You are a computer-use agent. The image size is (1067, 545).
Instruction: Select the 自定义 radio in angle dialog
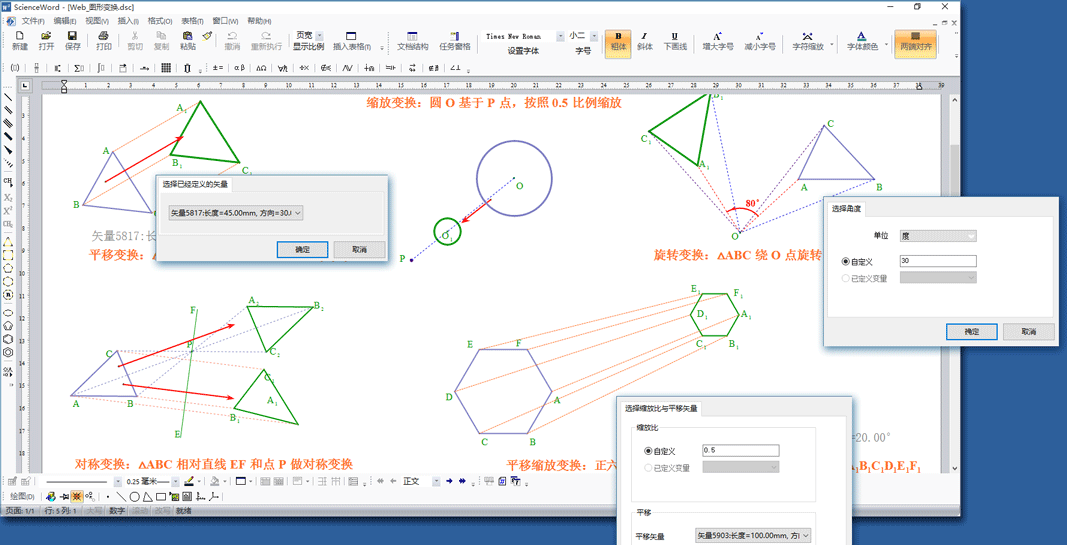[846, 262]
